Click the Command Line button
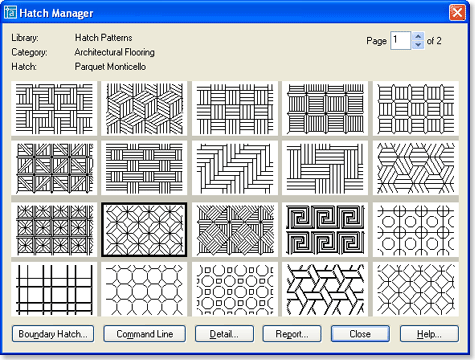The image size is (475, 360). coord(144,334)
